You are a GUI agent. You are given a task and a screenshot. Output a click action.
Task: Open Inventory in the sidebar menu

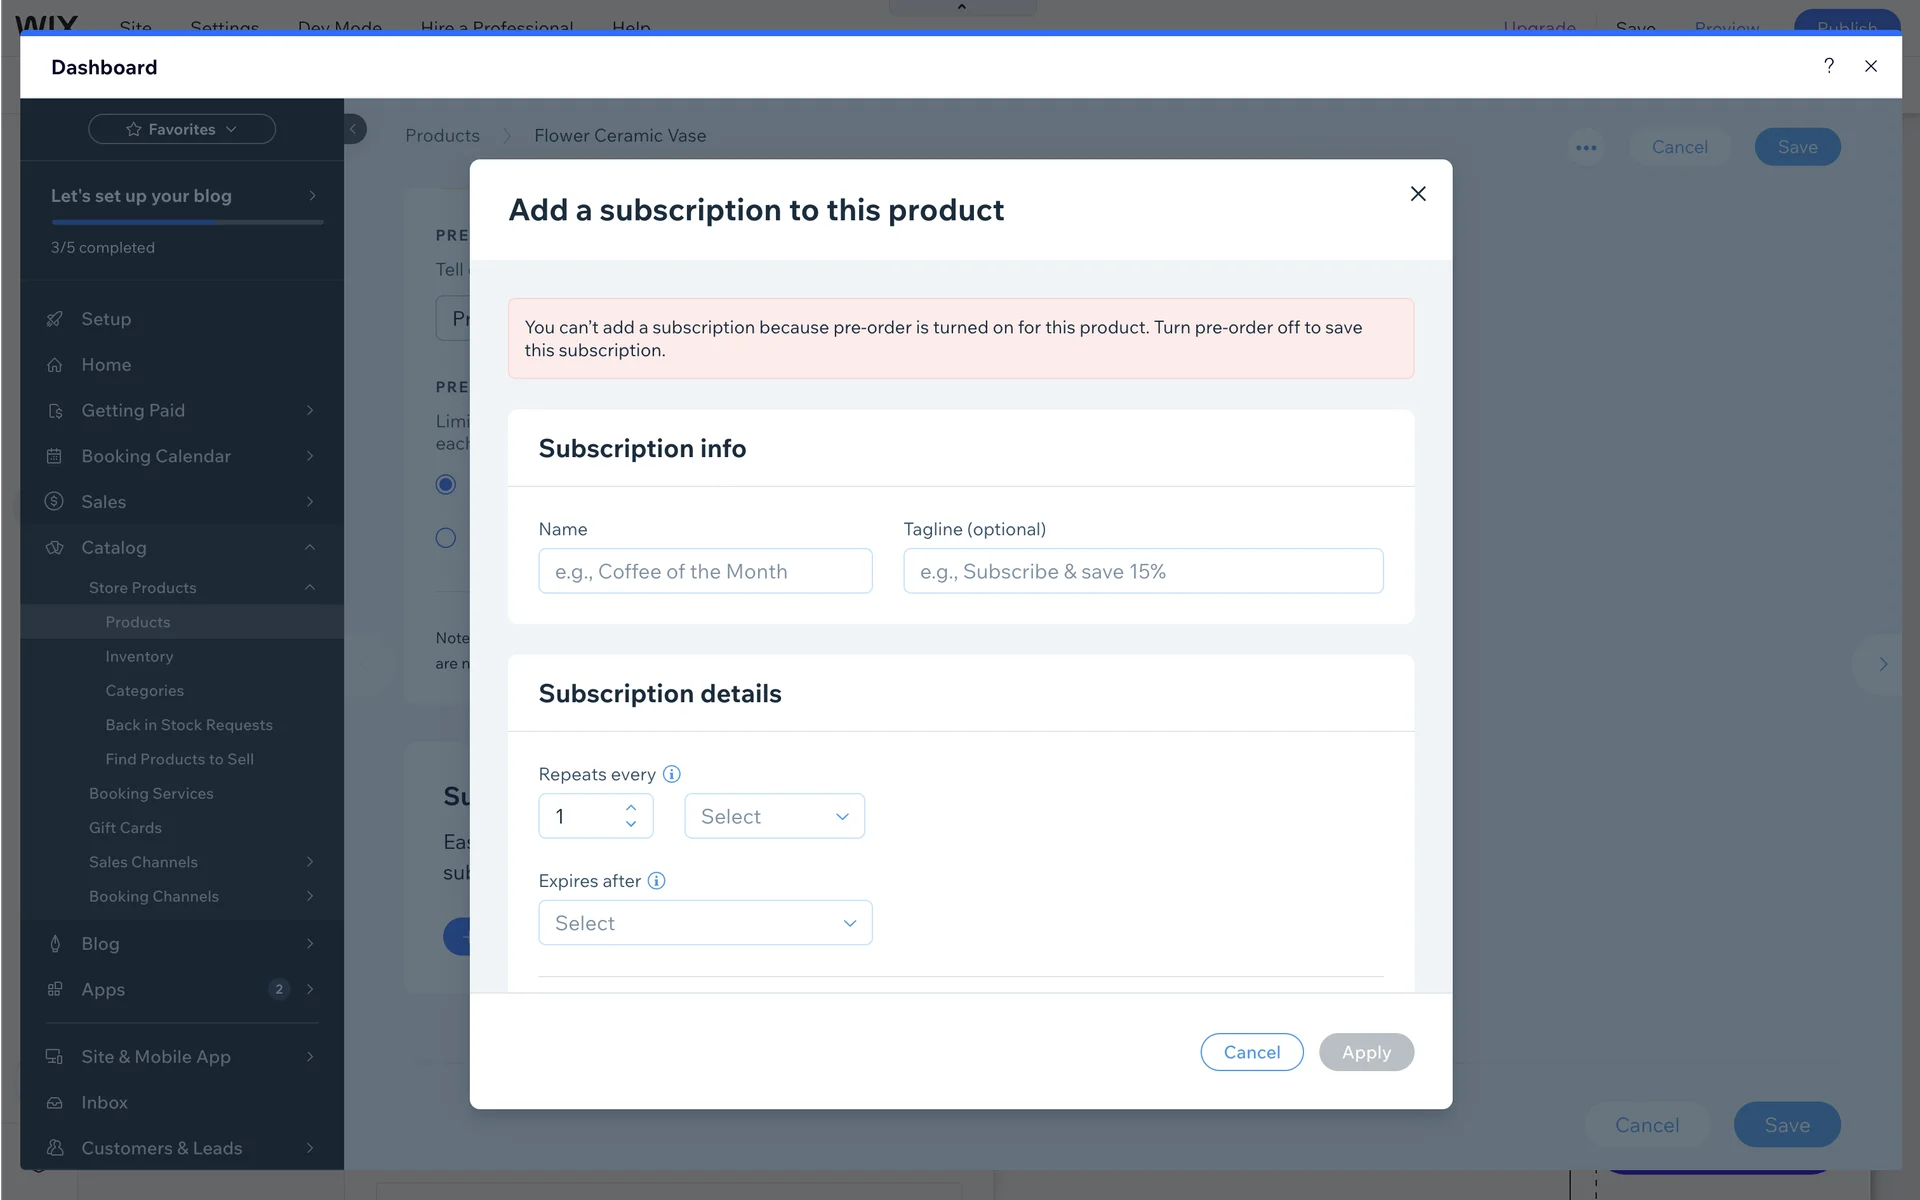[x=139, y=657]
